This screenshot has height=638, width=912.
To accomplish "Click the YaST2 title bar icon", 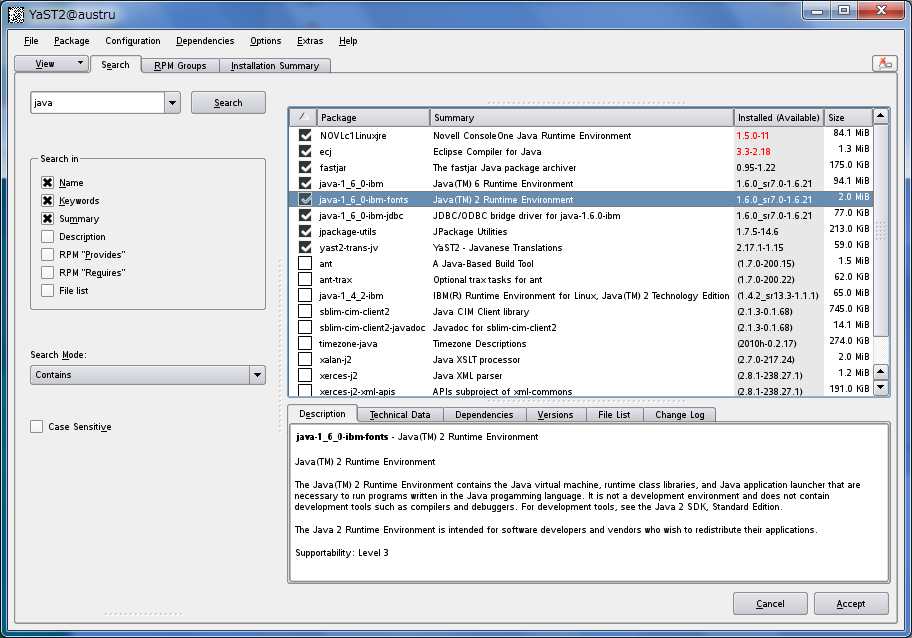I will coord(16,14).
